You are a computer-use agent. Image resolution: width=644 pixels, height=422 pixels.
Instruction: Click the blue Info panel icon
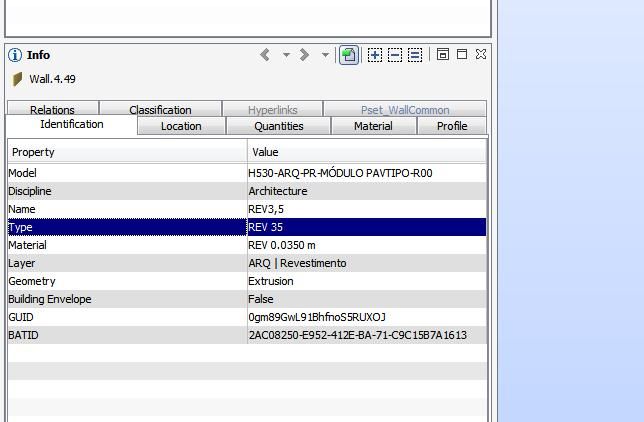[15, 55]
